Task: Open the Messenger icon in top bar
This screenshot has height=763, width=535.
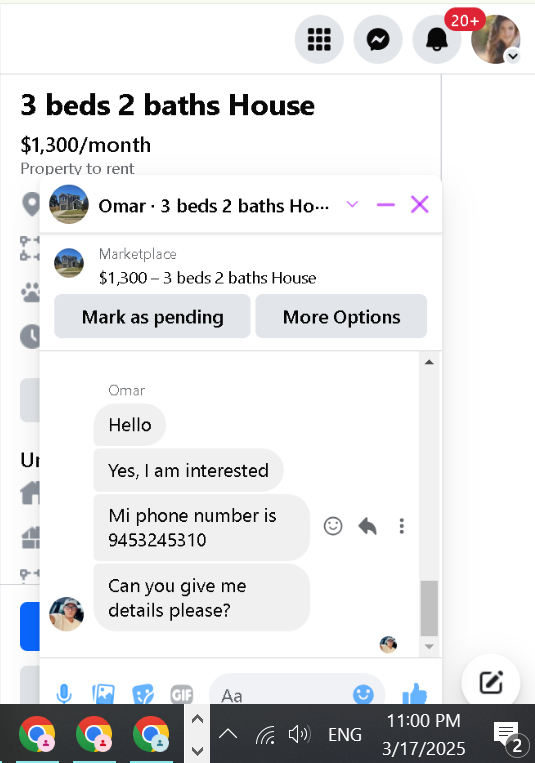Action: (x=378, y=39)
